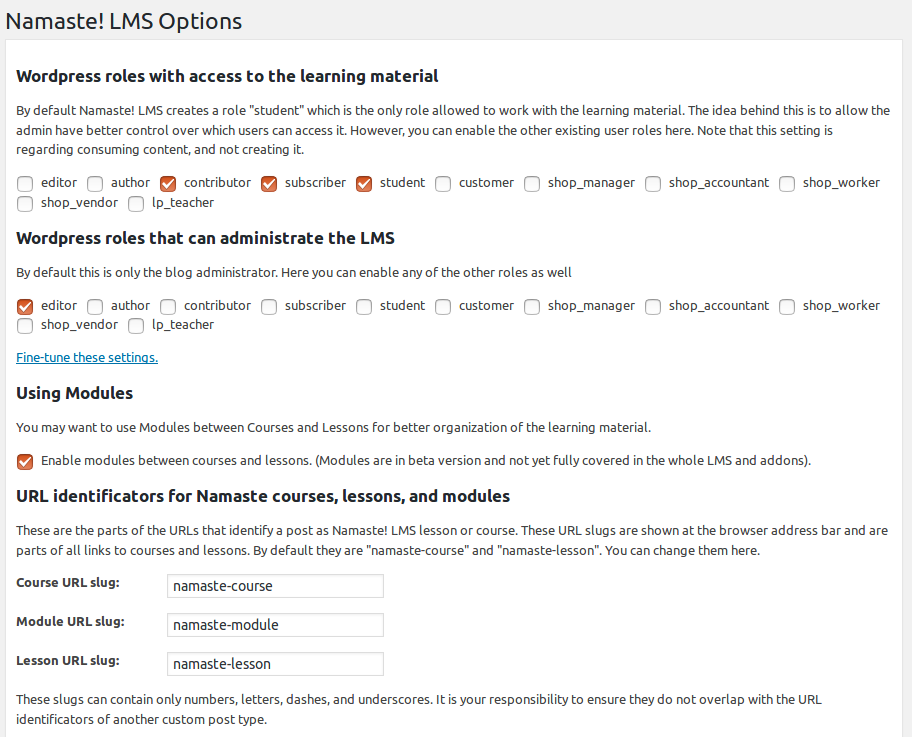Screen dimensions: 912x737
Task: Click heading 'Wordpress roles with access to the learning material'
Action: point(227,76)
